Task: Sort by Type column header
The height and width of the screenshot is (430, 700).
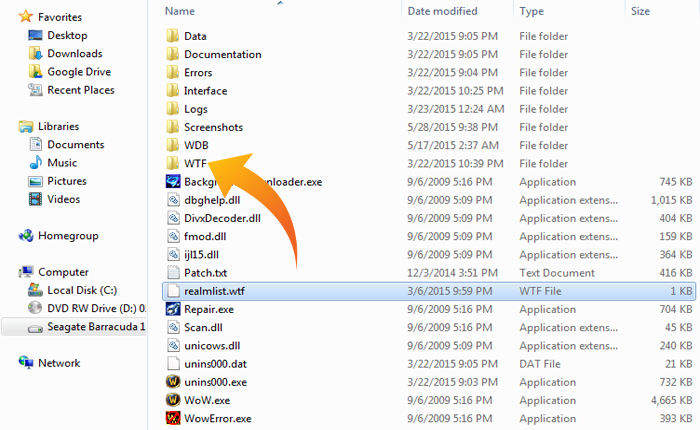Action: point(531,11)
